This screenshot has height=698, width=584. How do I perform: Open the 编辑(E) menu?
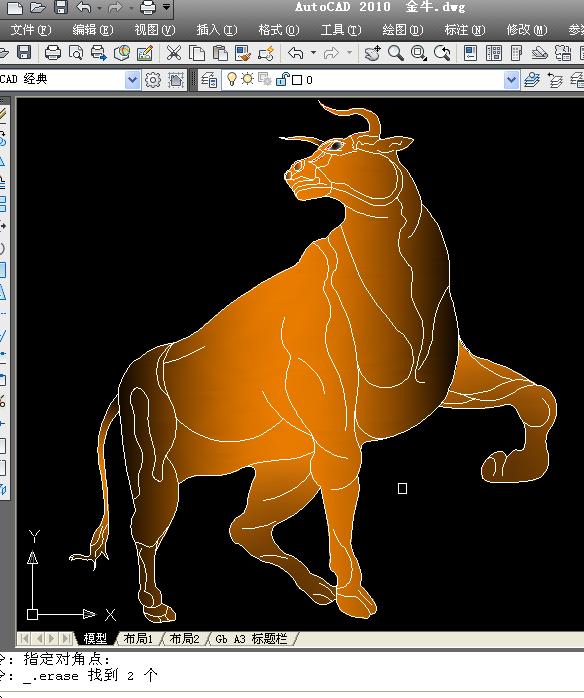point(93,30)
